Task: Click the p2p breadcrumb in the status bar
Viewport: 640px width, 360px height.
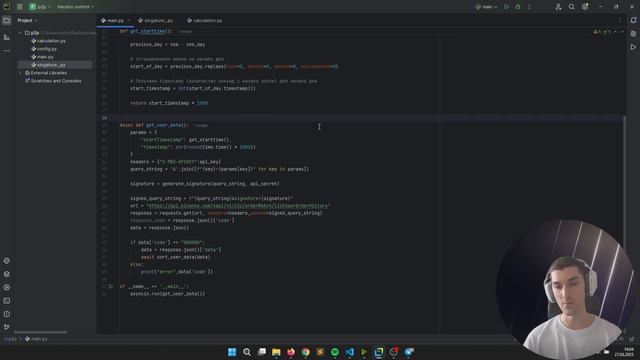Action: 10,339
